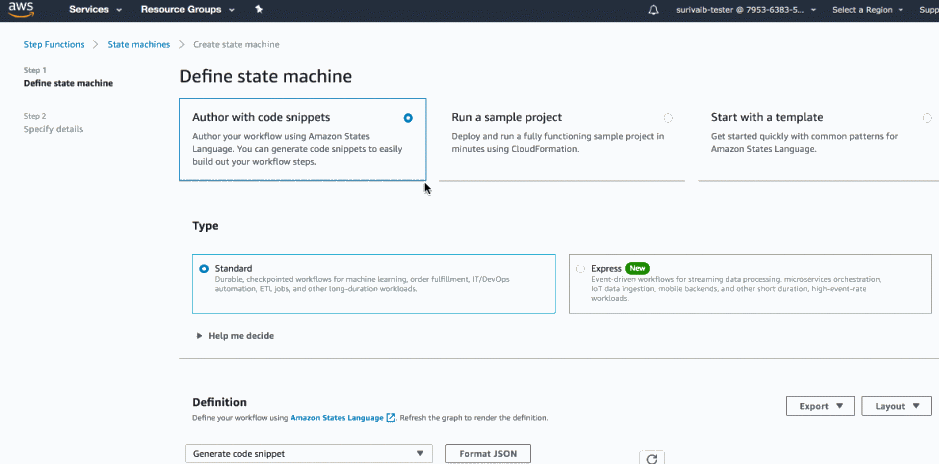
Task: Go to Step Functions breadcrumb
Action: tap(54, 44)
